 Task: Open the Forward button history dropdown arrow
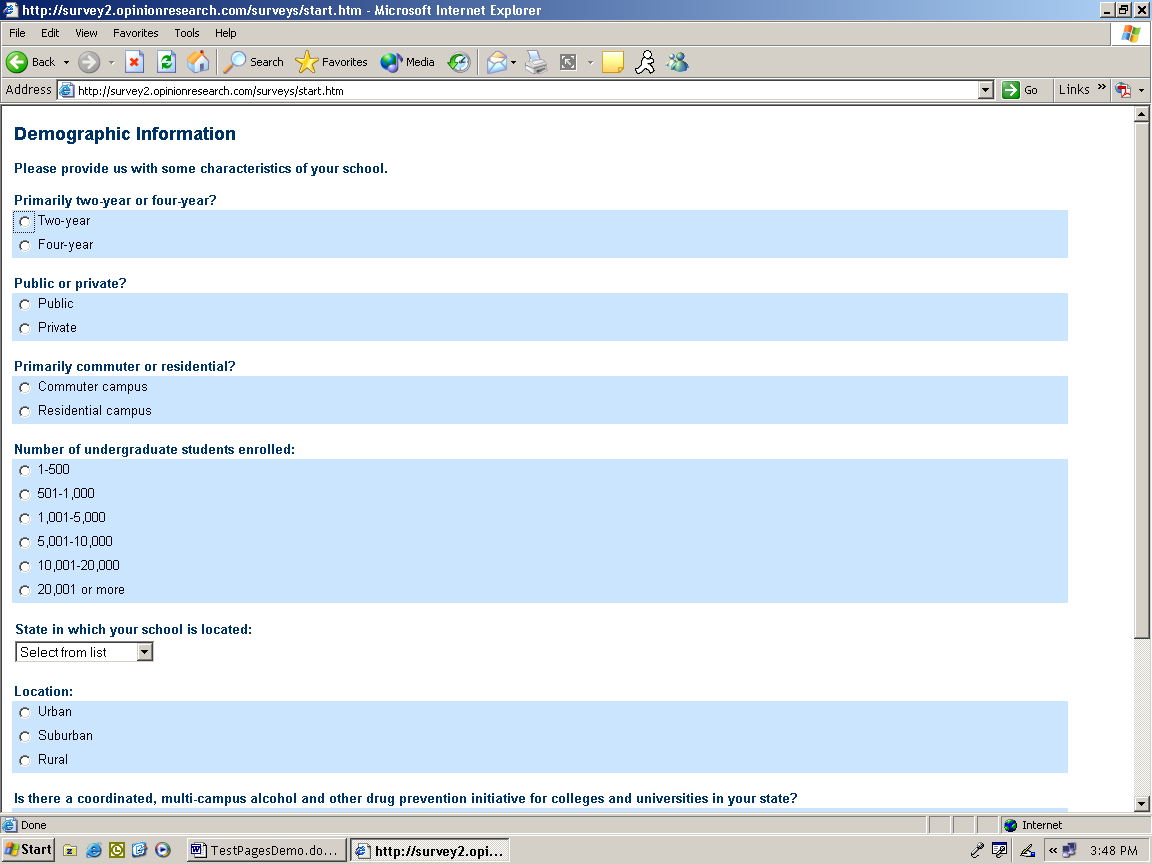click(112, 62)
